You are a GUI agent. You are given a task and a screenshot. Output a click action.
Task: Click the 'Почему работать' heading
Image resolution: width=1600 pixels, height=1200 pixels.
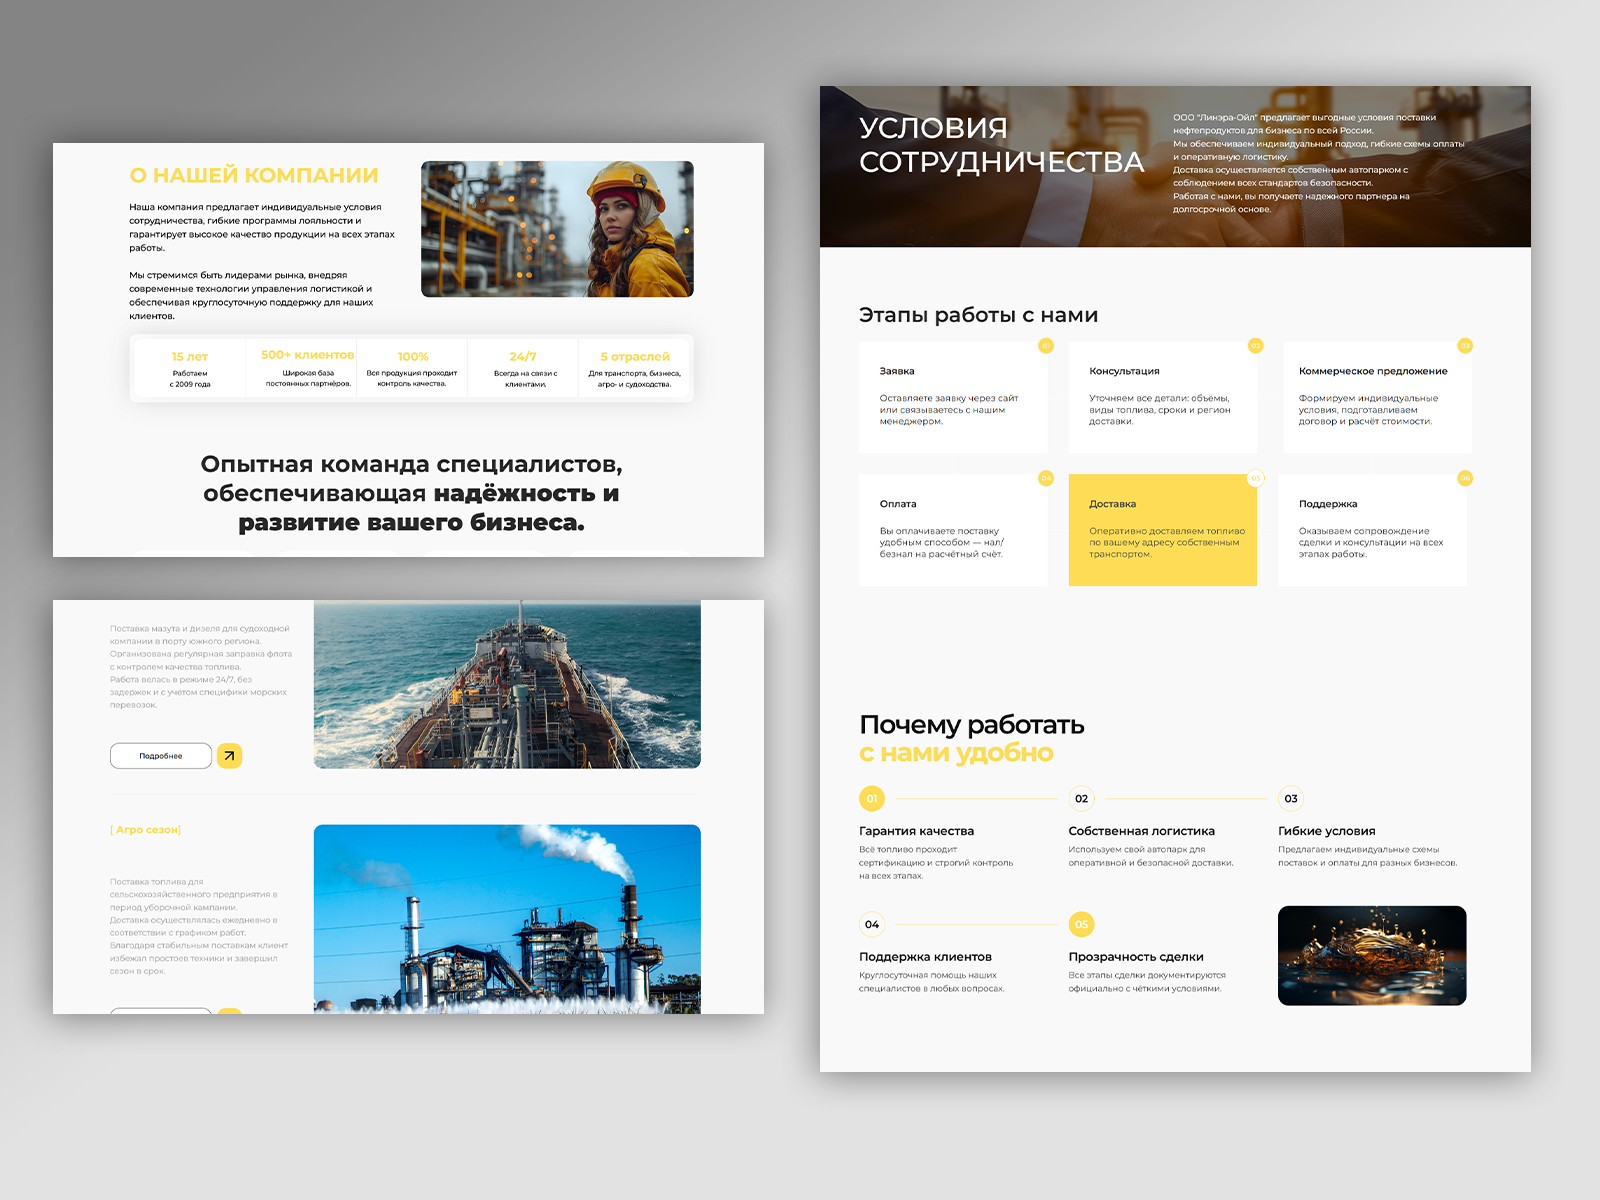(972, 724)
